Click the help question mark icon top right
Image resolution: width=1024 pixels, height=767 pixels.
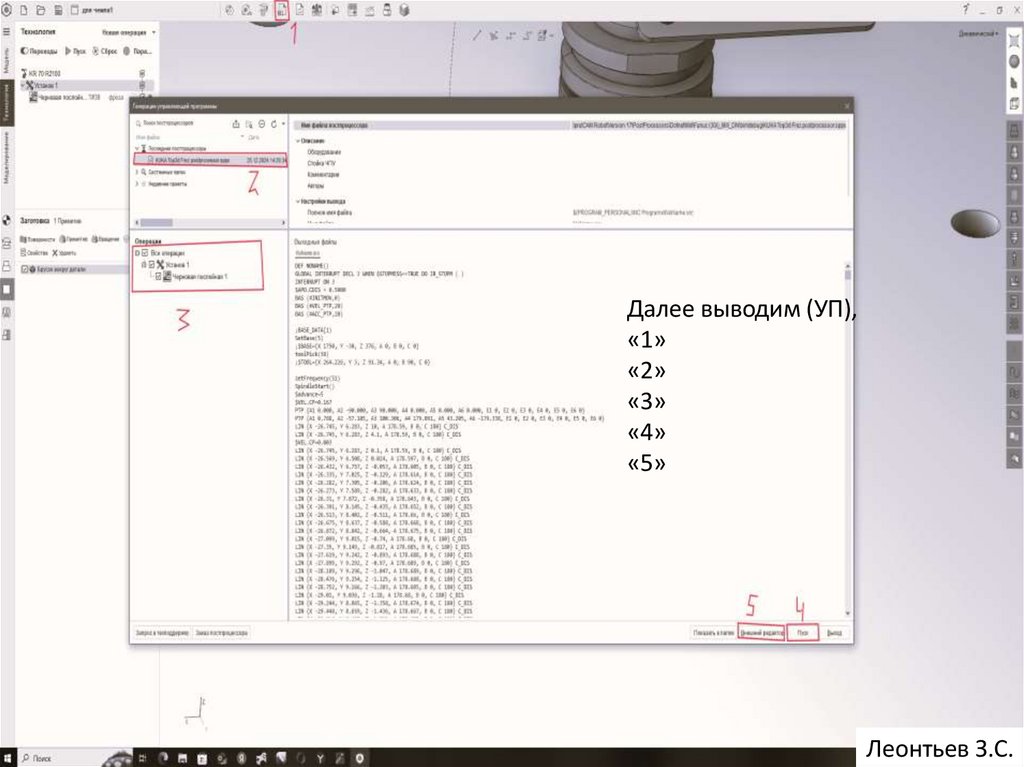point(966,9)
